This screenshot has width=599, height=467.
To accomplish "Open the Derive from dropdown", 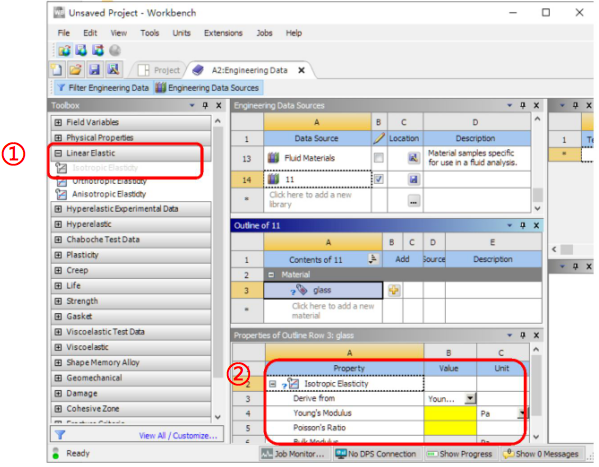I will [470, 399].
